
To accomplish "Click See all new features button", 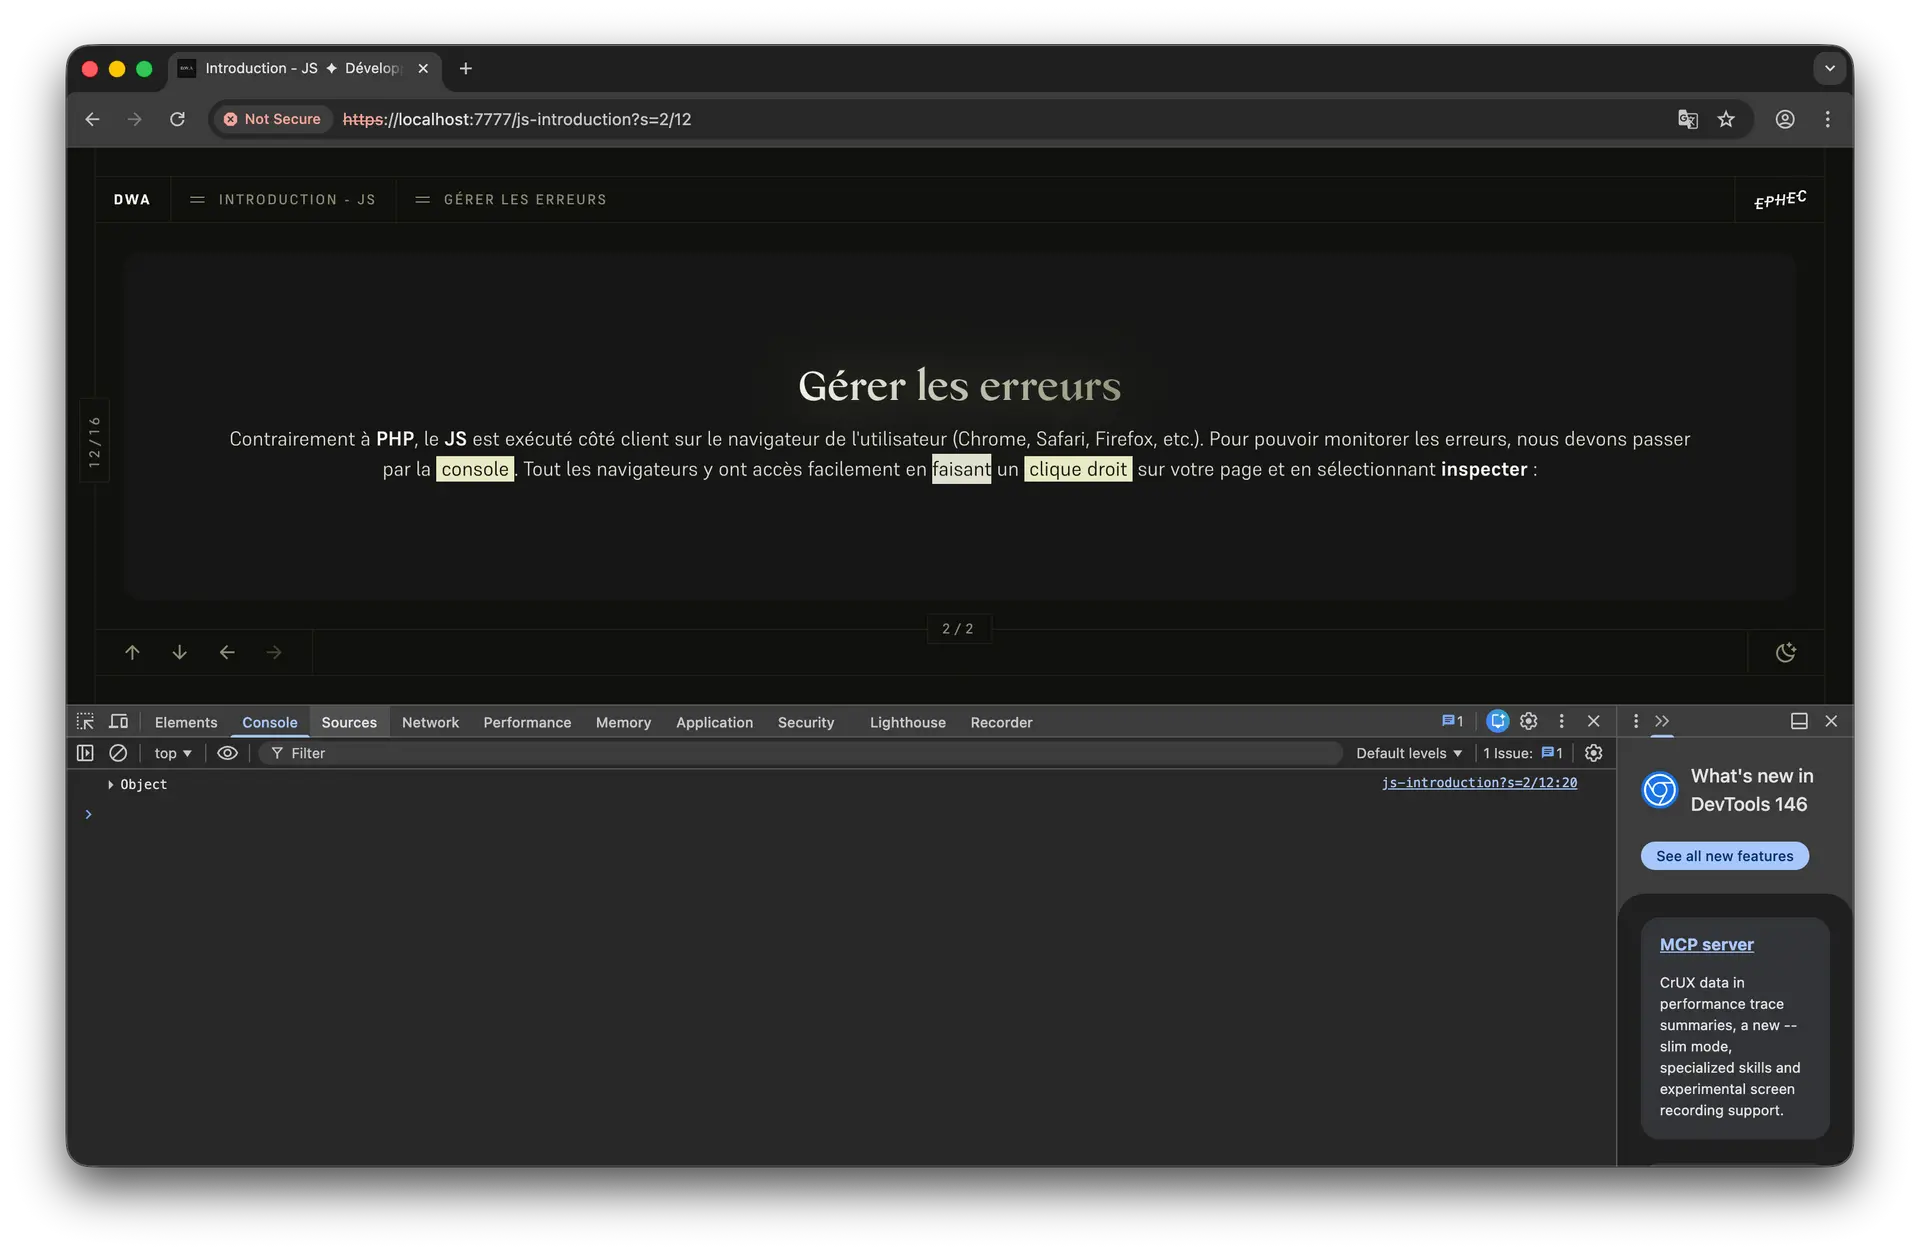I will pos(1724,856).
